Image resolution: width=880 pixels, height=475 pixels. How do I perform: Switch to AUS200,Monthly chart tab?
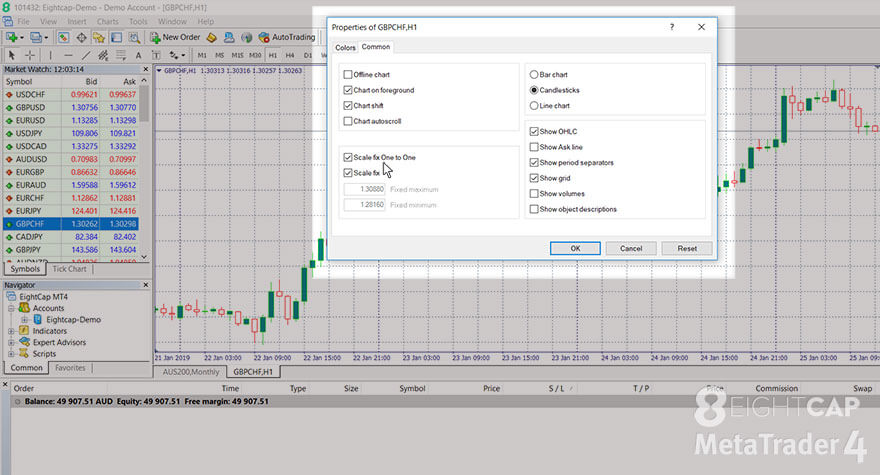click(x=191, y=372)
